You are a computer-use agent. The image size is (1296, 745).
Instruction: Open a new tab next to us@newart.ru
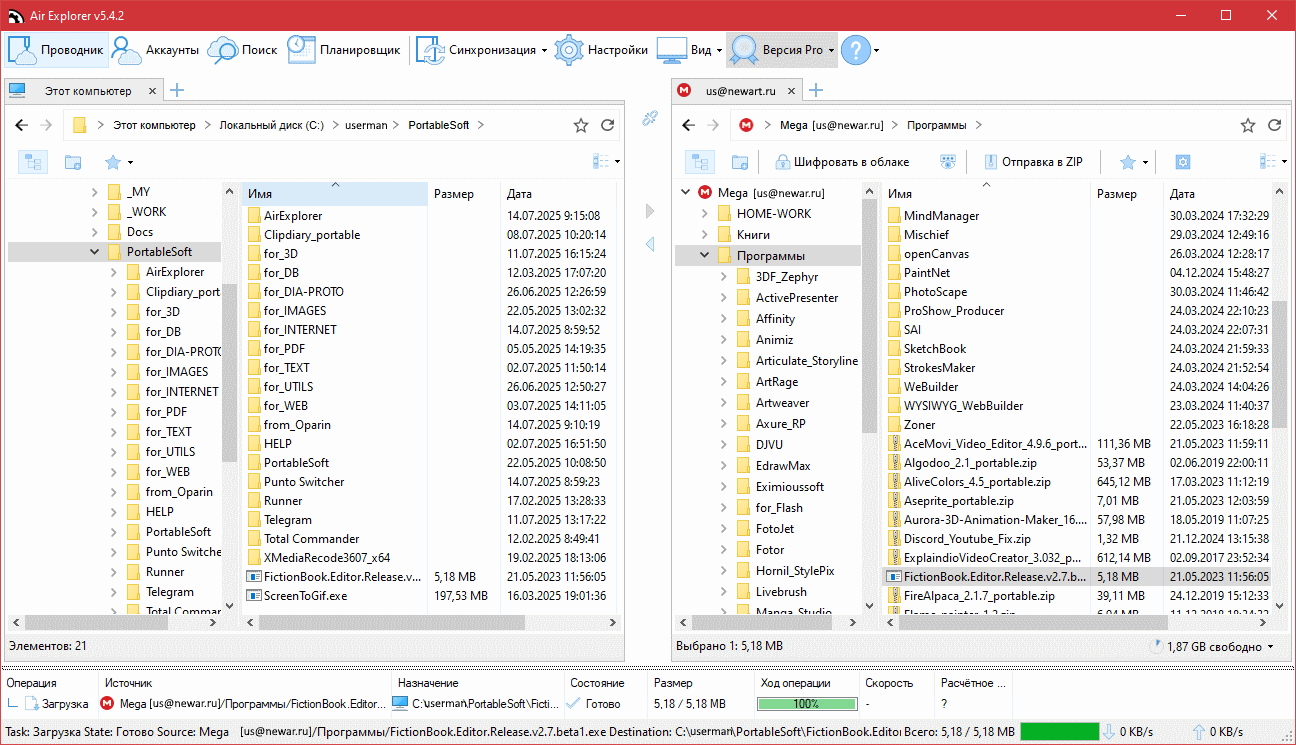pyautogui.click(x=815, y=91)
